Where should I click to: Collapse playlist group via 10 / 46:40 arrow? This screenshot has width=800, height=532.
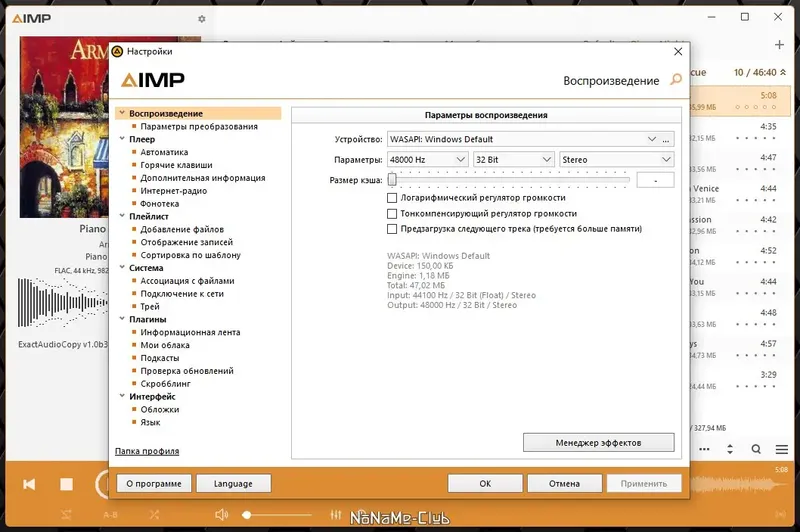point(783,72)
